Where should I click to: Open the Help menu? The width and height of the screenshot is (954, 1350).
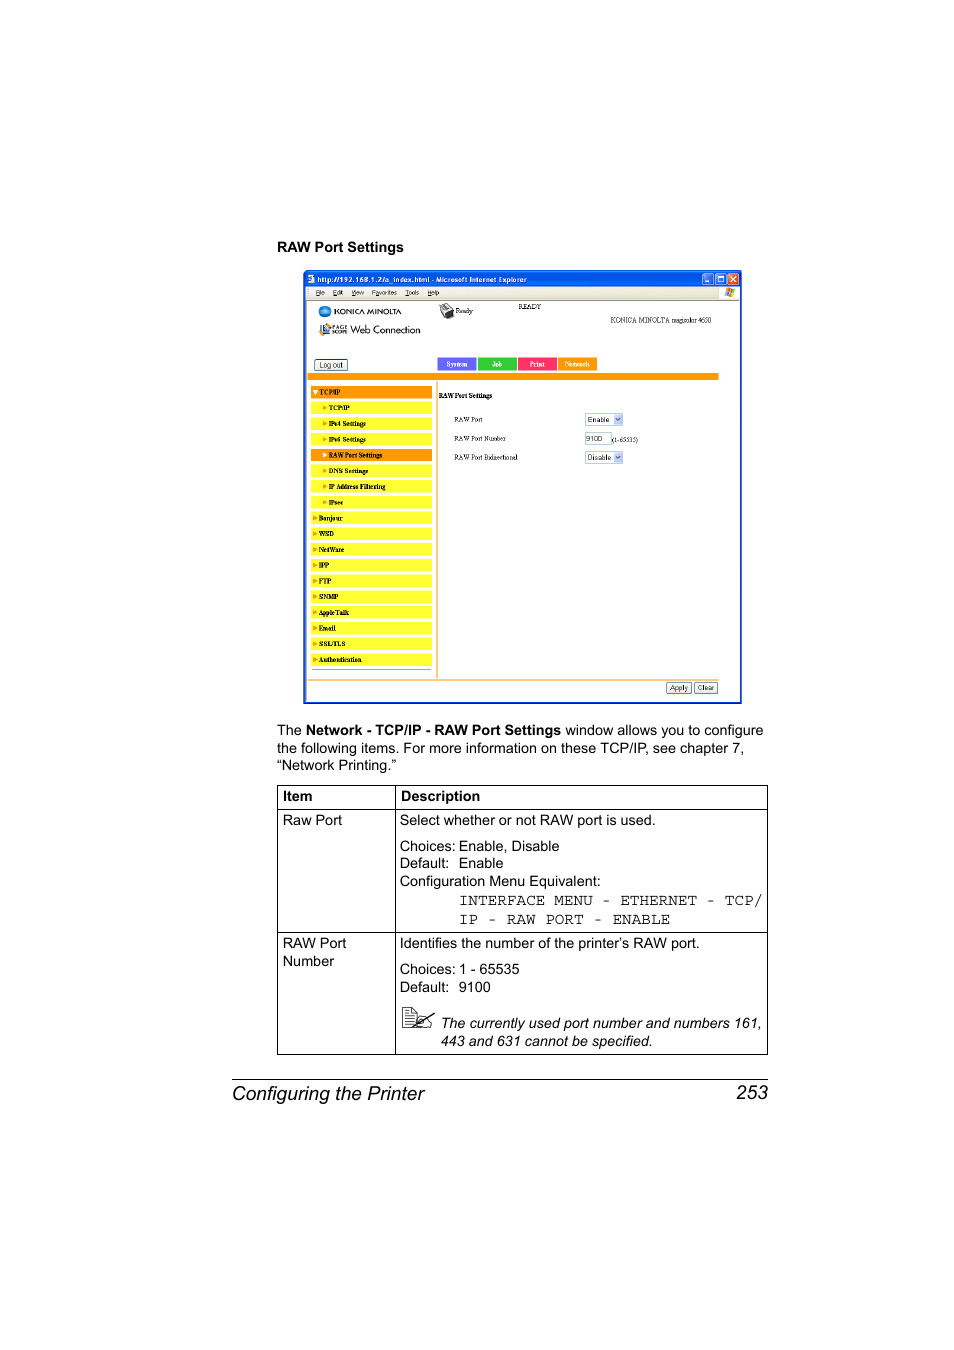(433, 293)
